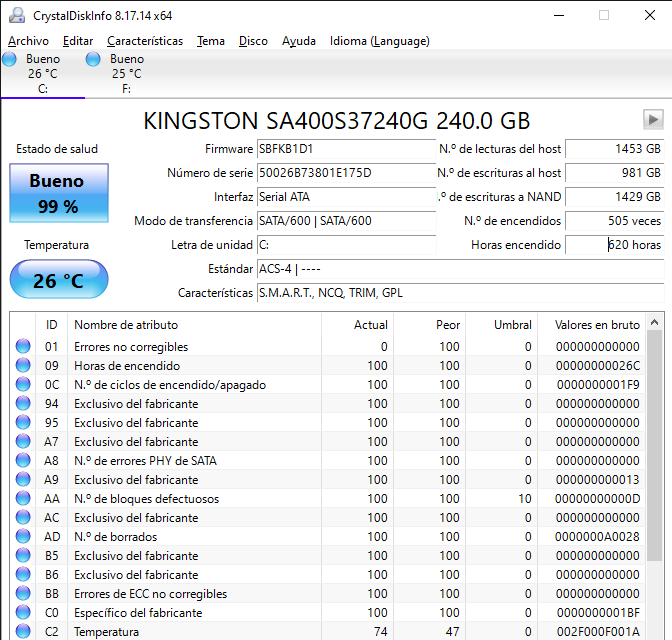
Task: Open the Características menu
Action: click(145, 41)
